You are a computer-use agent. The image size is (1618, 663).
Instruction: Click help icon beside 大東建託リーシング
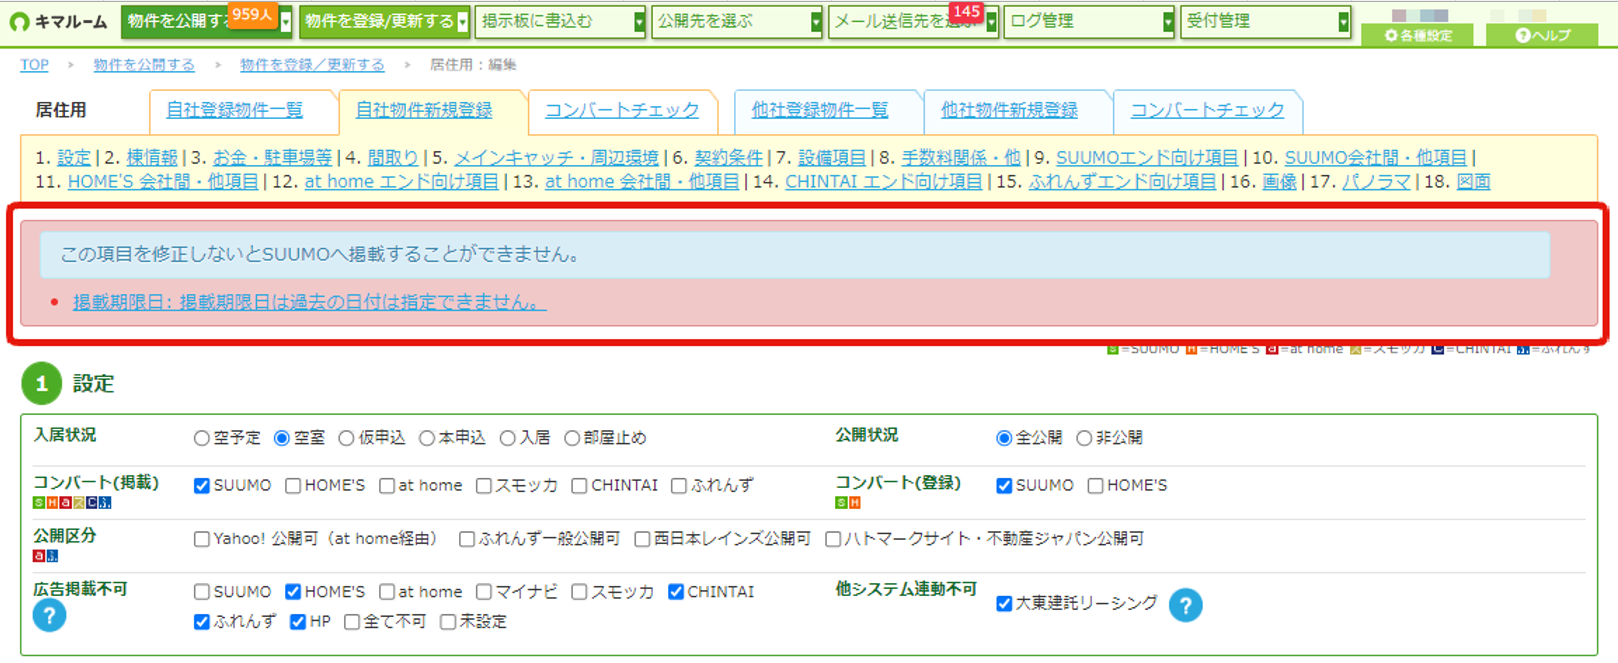[x=1185, y=605]
